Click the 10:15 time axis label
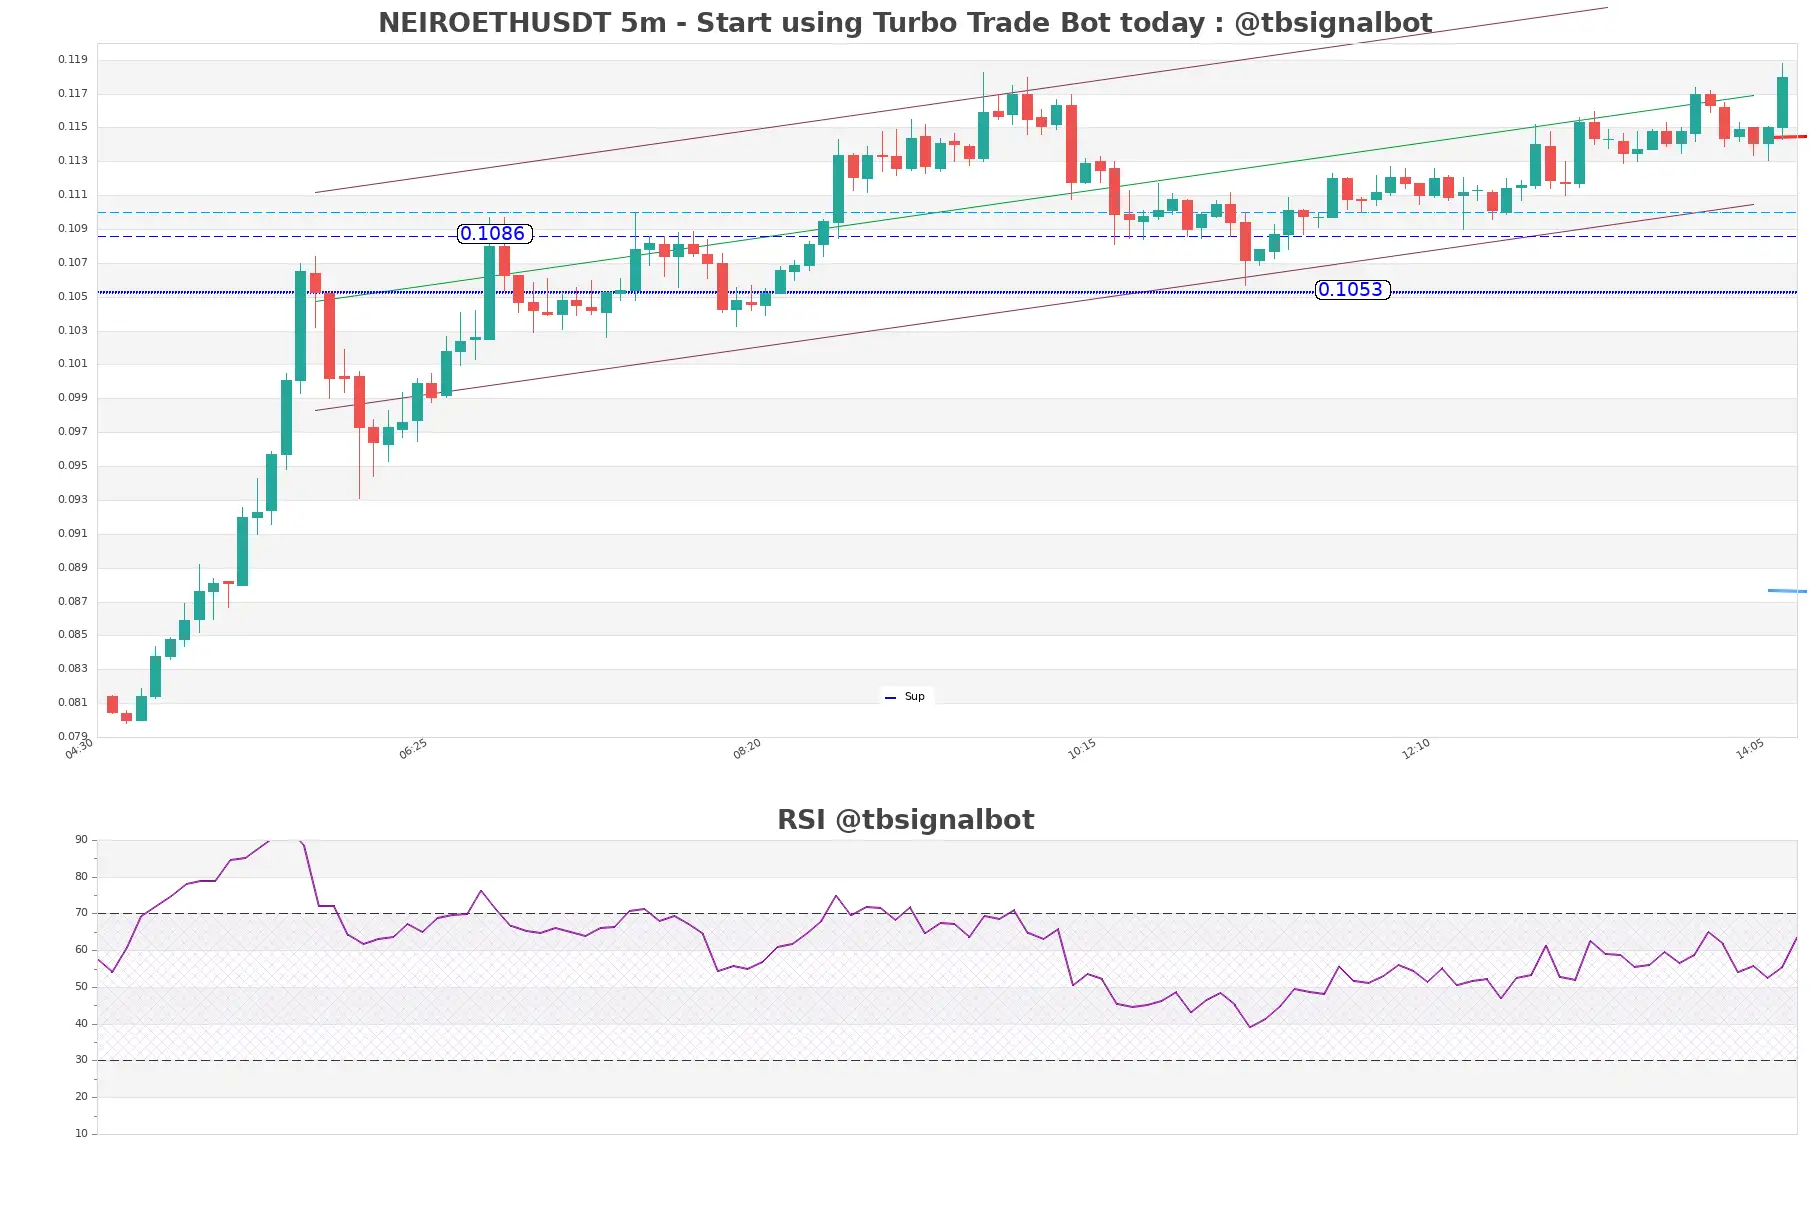 (x=1082, y=749)
